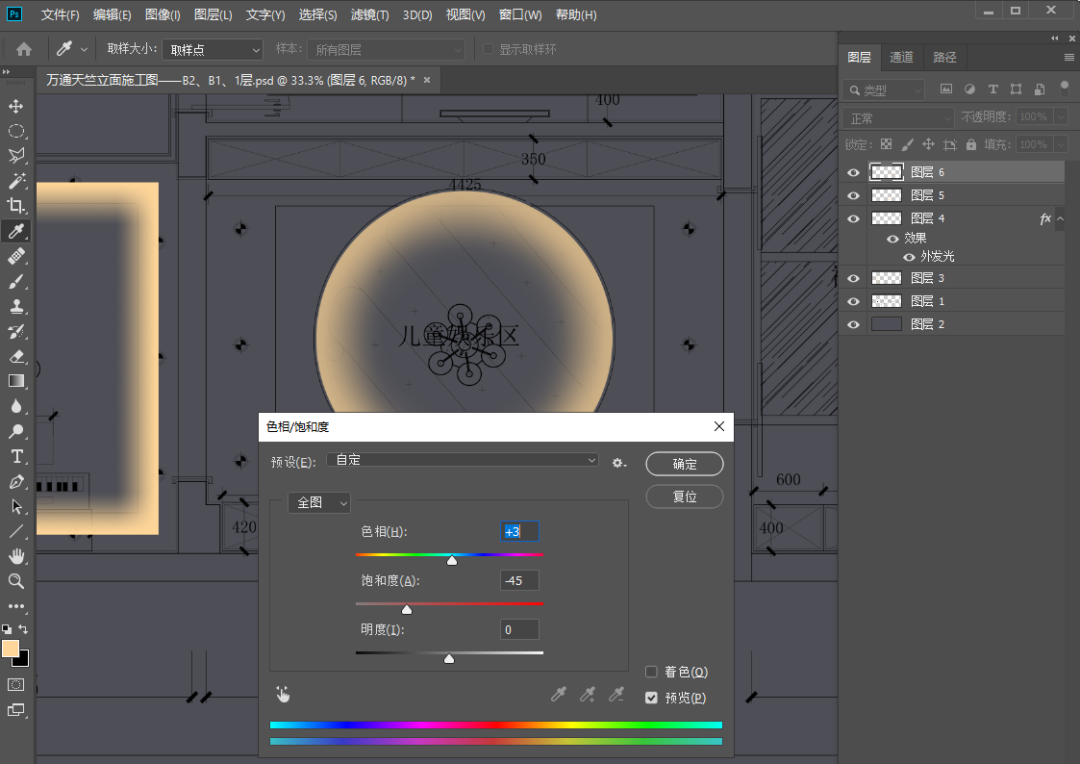The image size is (1080, 764).
Task: Toggle Quick Mask mode
Action: pyautogui.click(x=16, y=684)
